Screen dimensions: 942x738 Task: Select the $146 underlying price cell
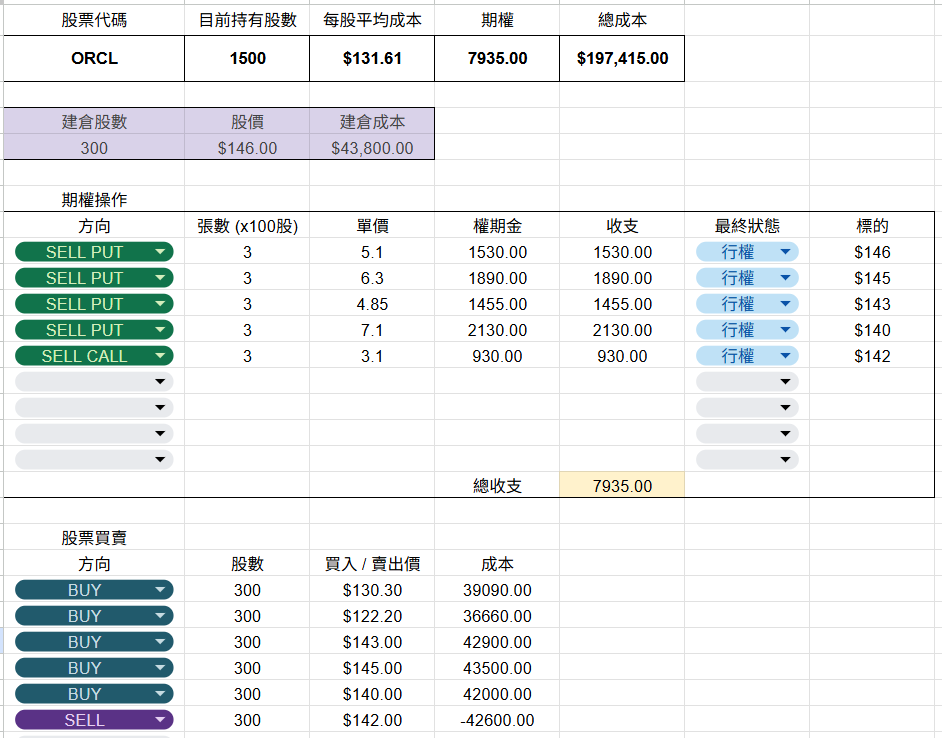pos(872,252)
